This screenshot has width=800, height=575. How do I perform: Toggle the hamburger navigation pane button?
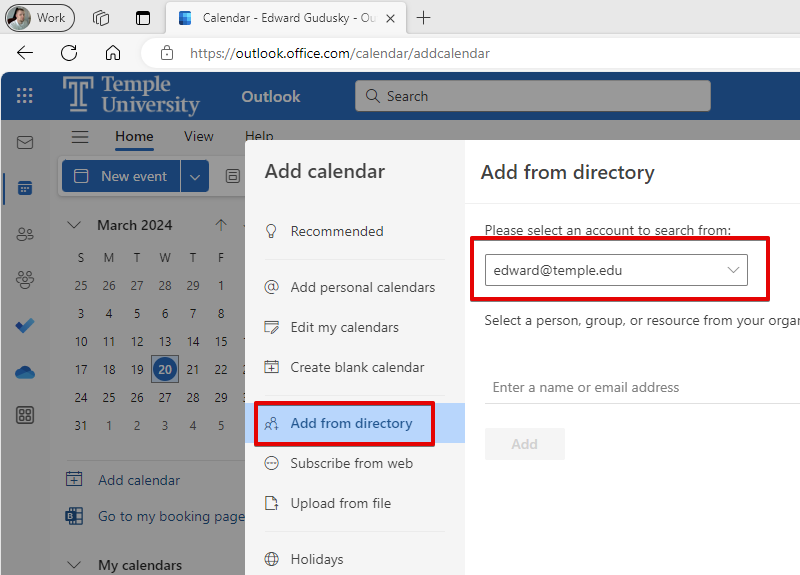pyautogui.click(x=80, y=137)
